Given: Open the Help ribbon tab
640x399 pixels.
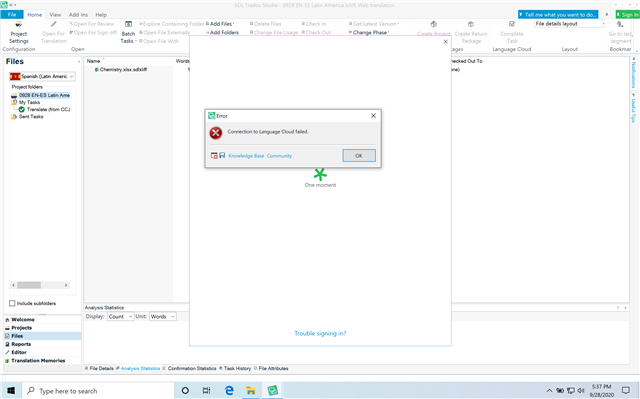Looking at the screenshot, I should coord(101,15).
